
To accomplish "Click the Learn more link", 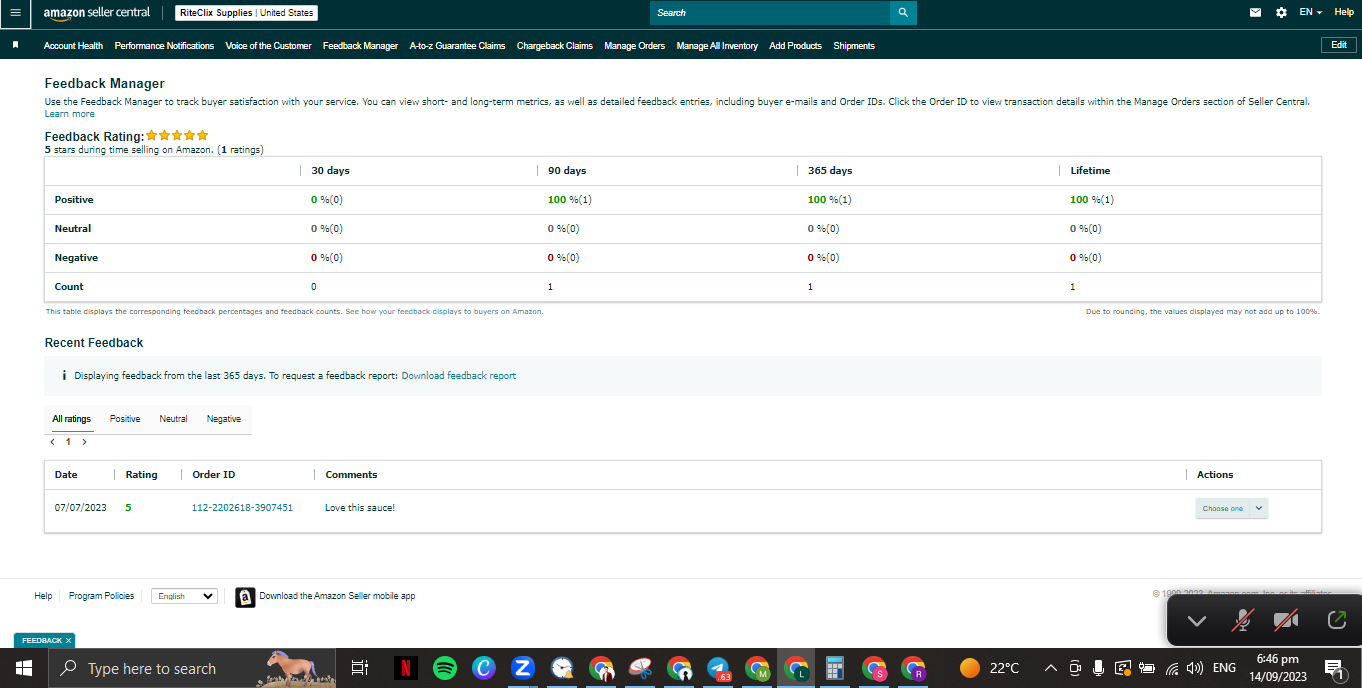I will tap(69, 114).
